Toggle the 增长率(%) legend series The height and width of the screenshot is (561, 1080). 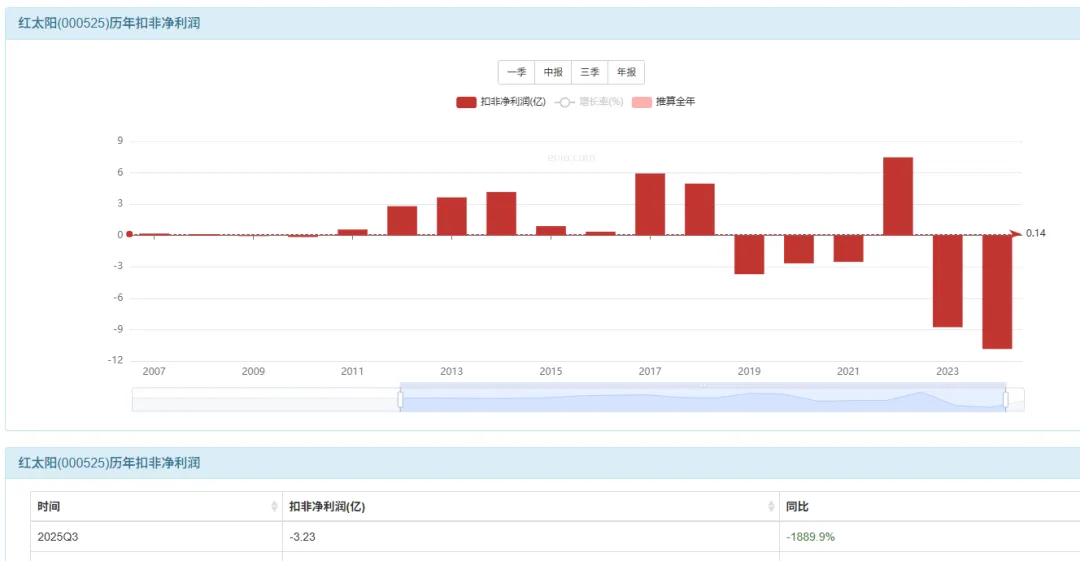tap(589, 102)
